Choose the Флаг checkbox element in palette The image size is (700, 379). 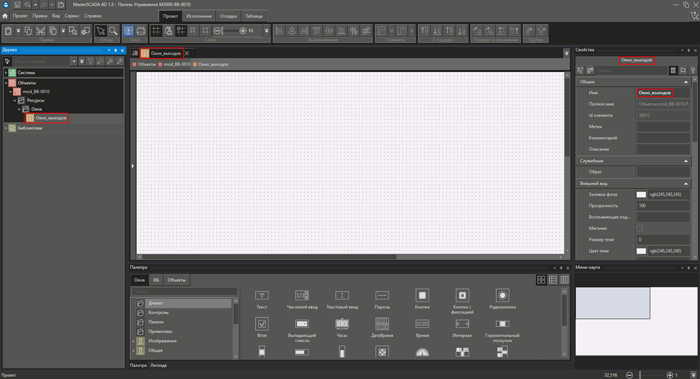pyautogui.click(x=262, y=327)
